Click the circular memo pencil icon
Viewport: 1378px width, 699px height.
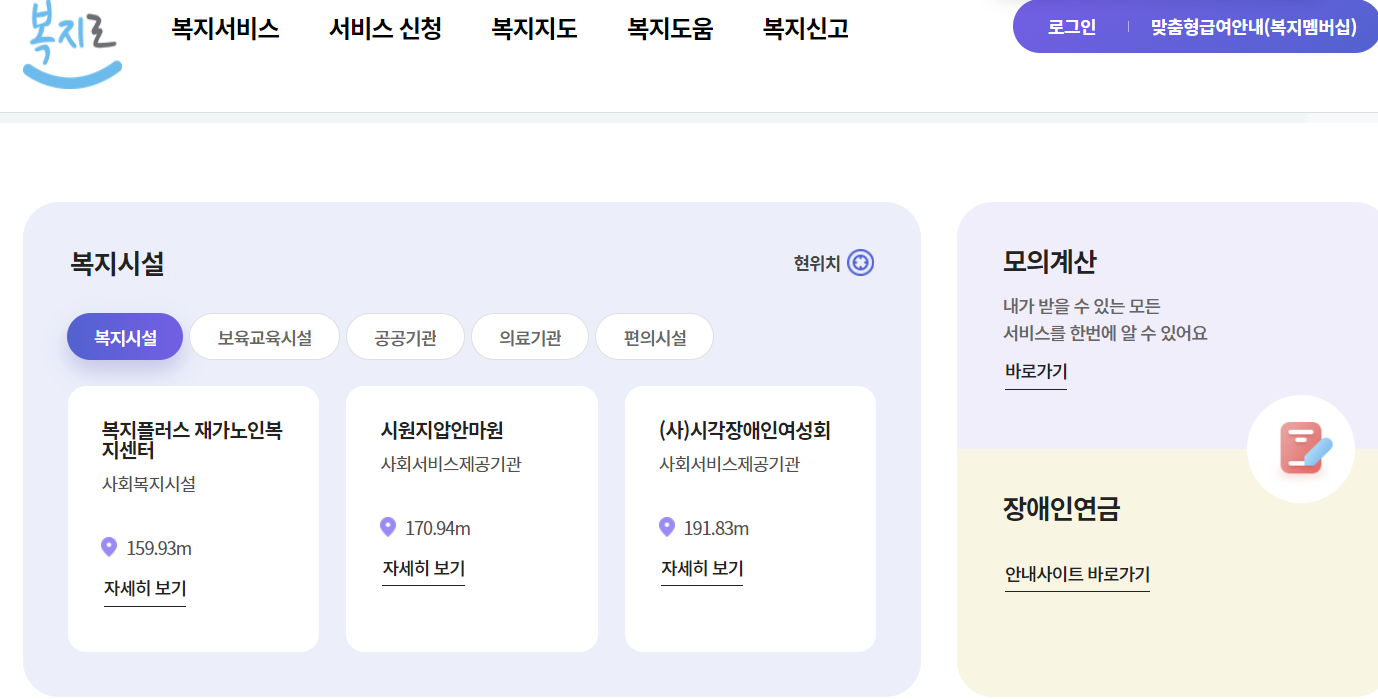coord(1300,449)
